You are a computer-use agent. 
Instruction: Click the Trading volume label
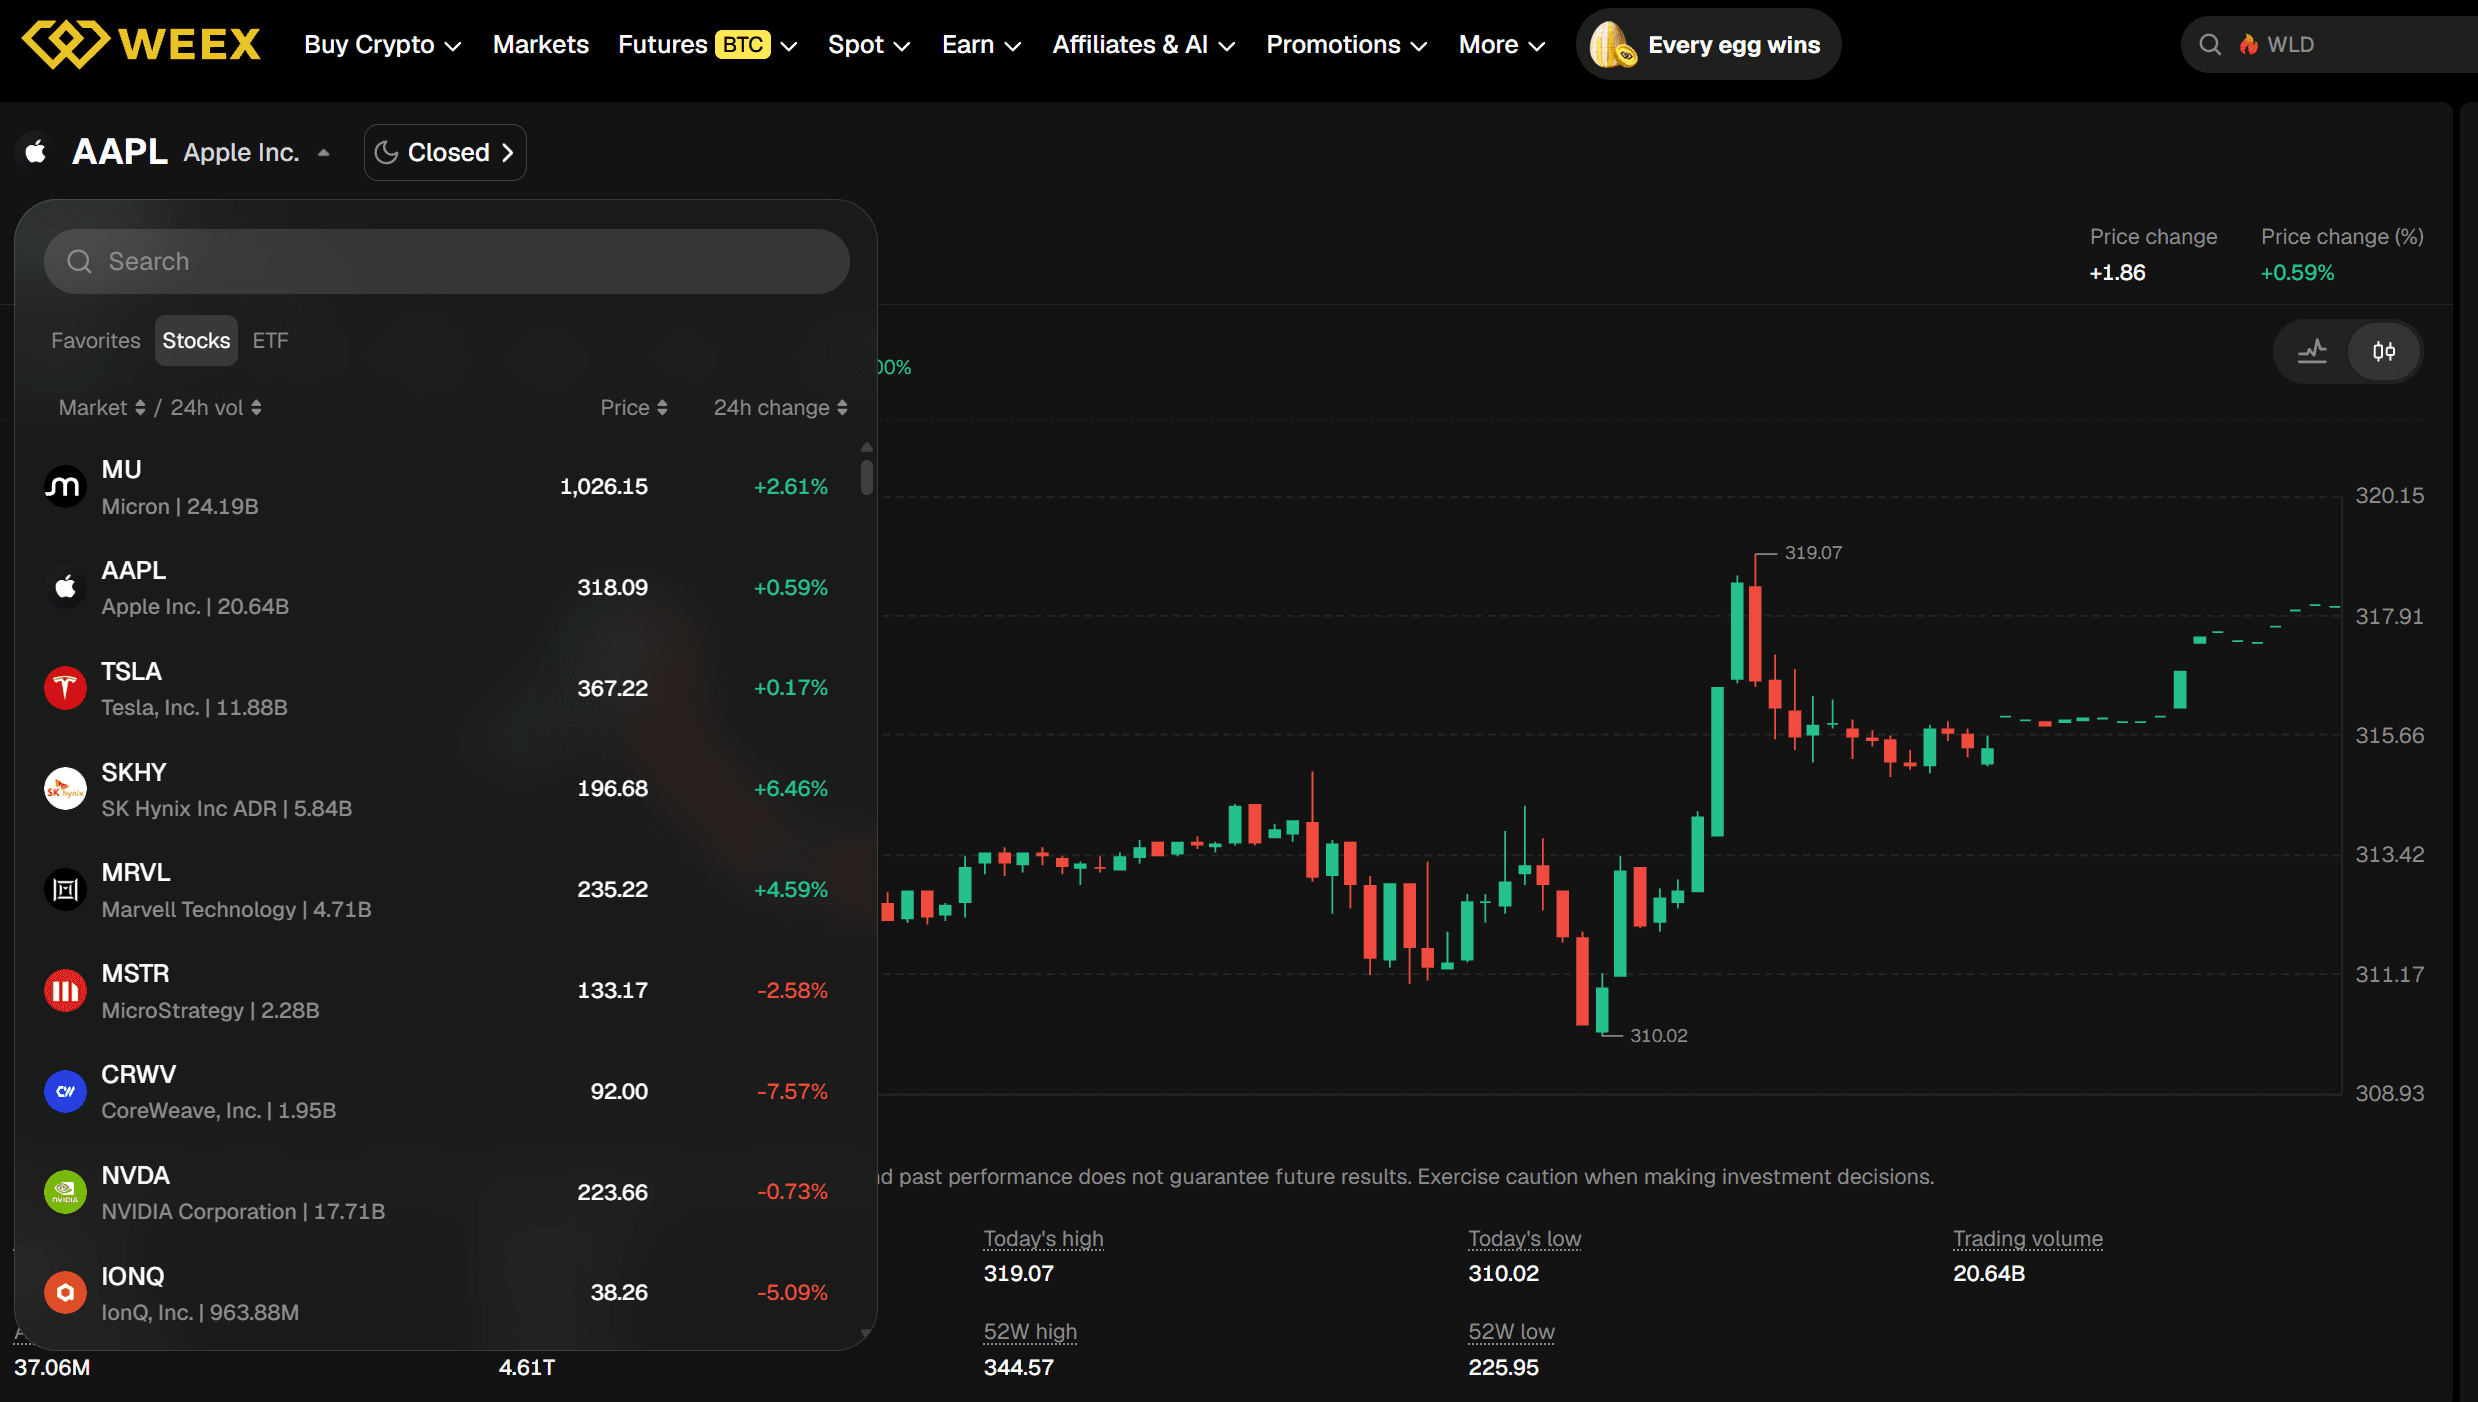pos(2028,1239)
